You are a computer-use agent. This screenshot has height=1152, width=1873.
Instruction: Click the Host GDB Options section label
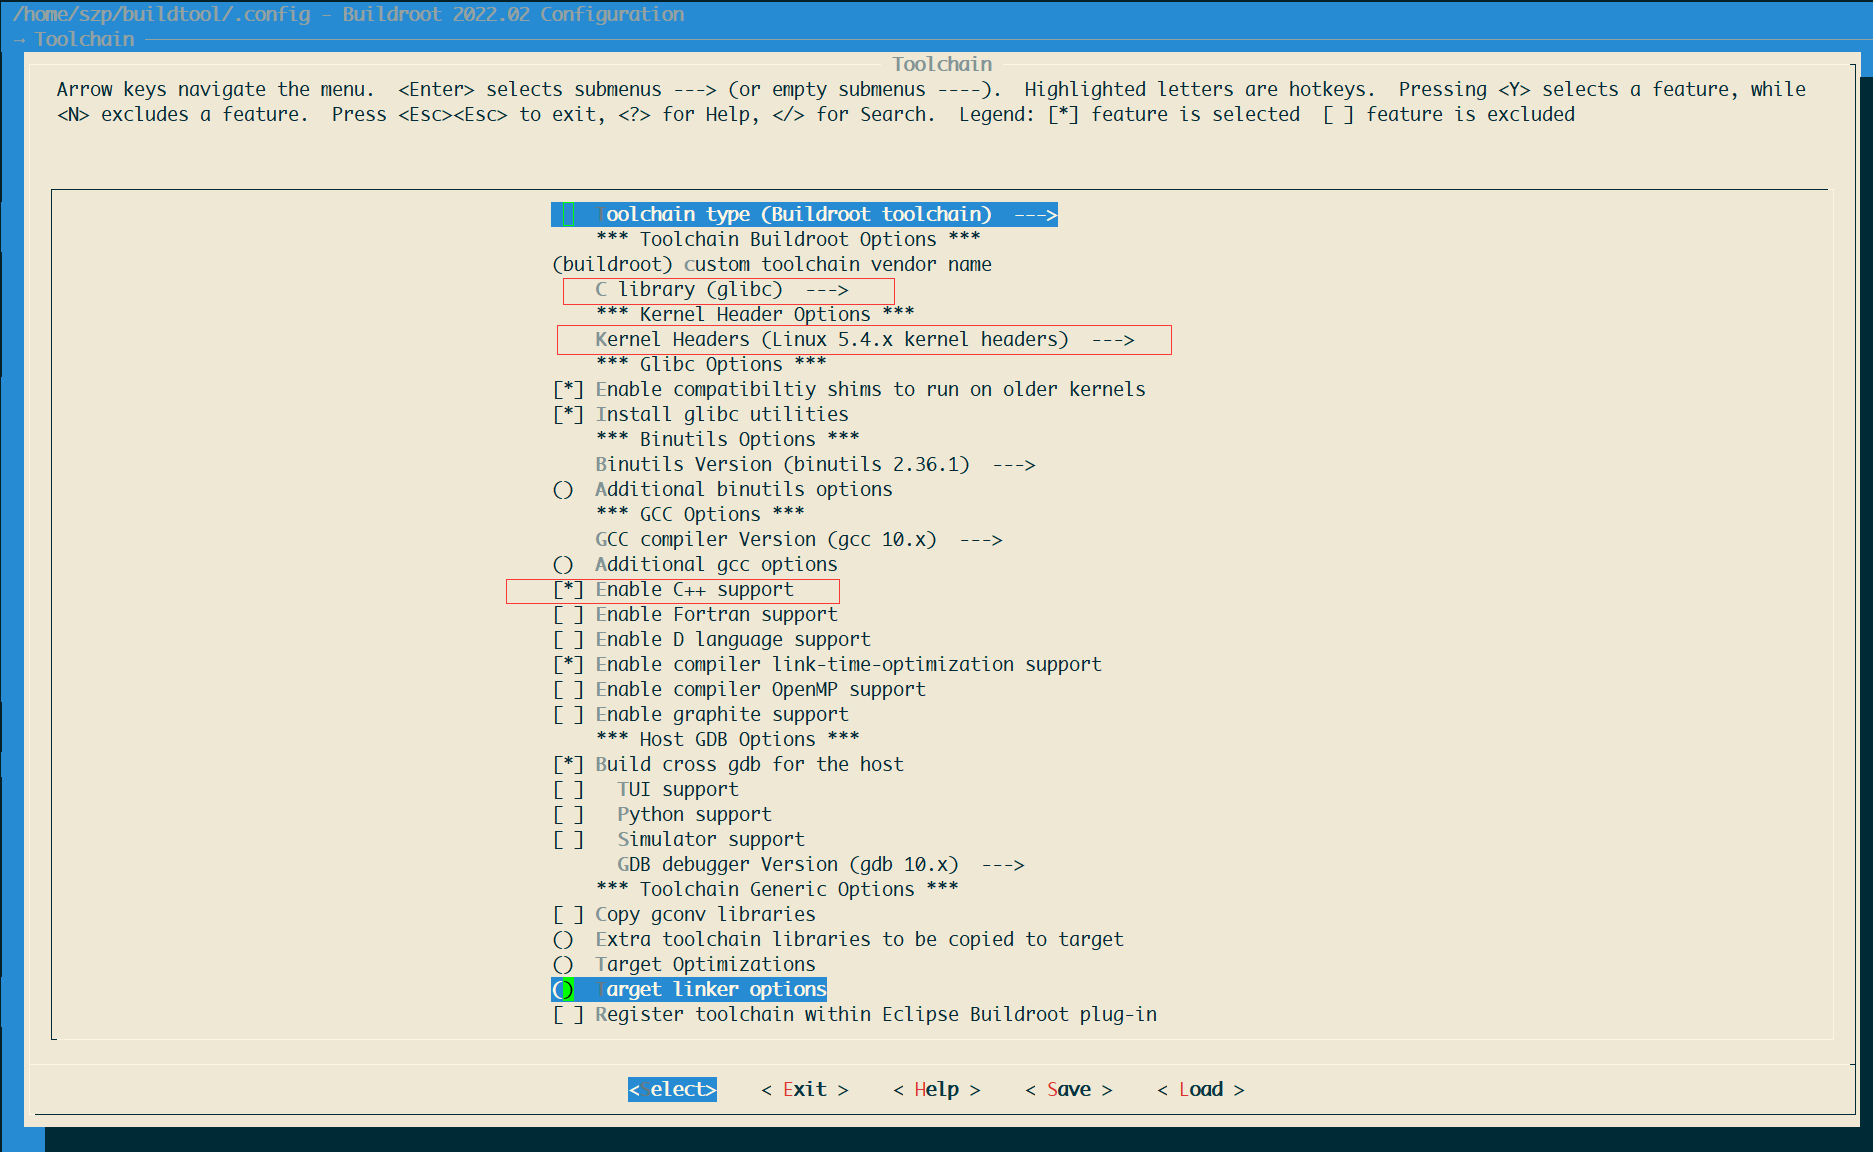[x=727, y=739]
